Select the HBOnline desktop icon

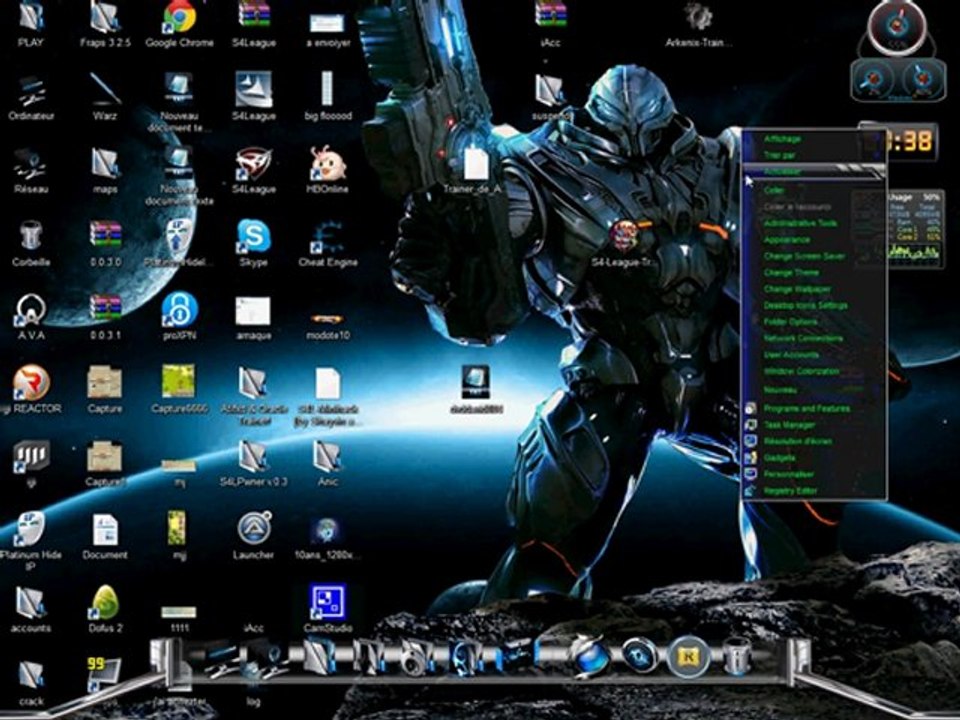point(328,170)
